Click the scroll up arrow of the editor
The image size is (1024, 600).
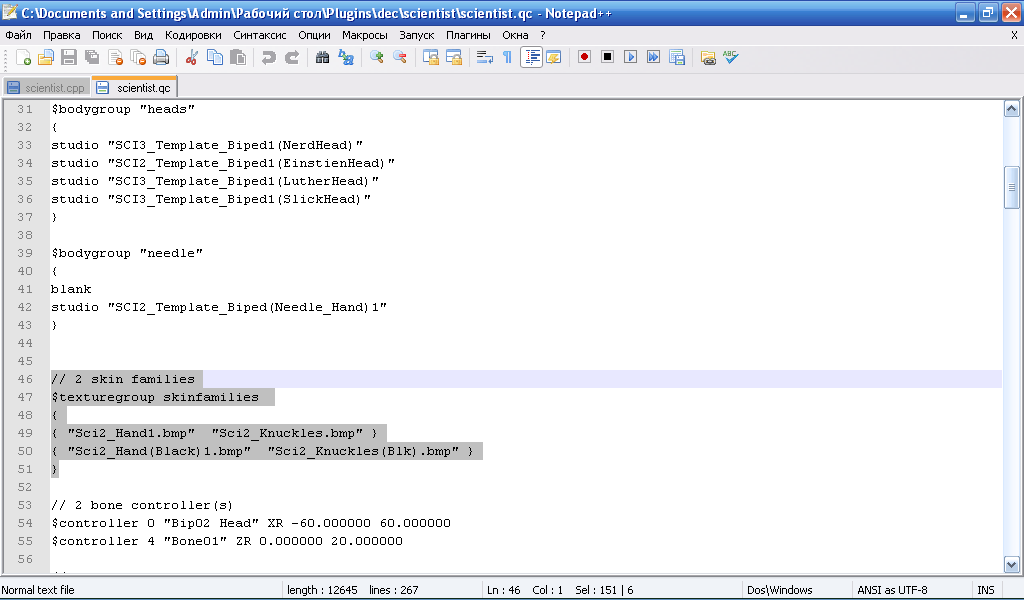coord(1011,109)
